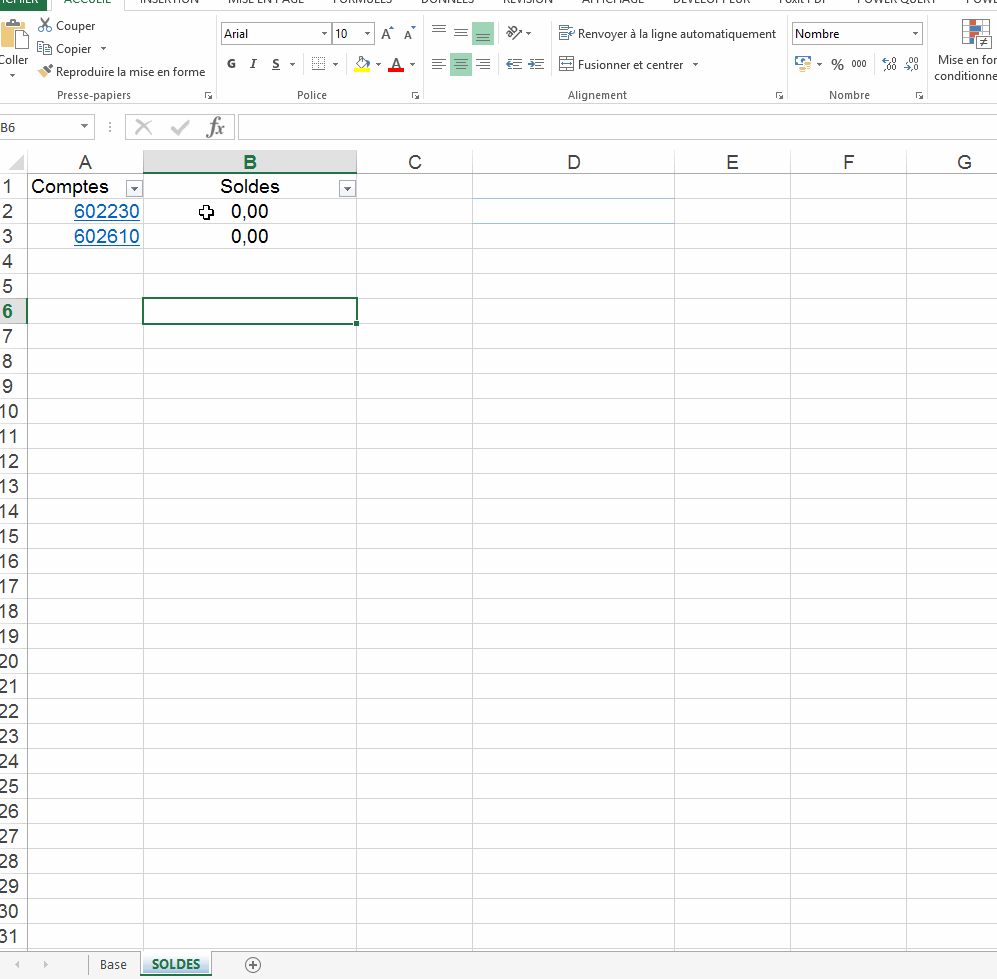997x979 pixels.
Task: Toggle Renvoyer à la ligne automatiquement
Action: (x=667, y=34)
